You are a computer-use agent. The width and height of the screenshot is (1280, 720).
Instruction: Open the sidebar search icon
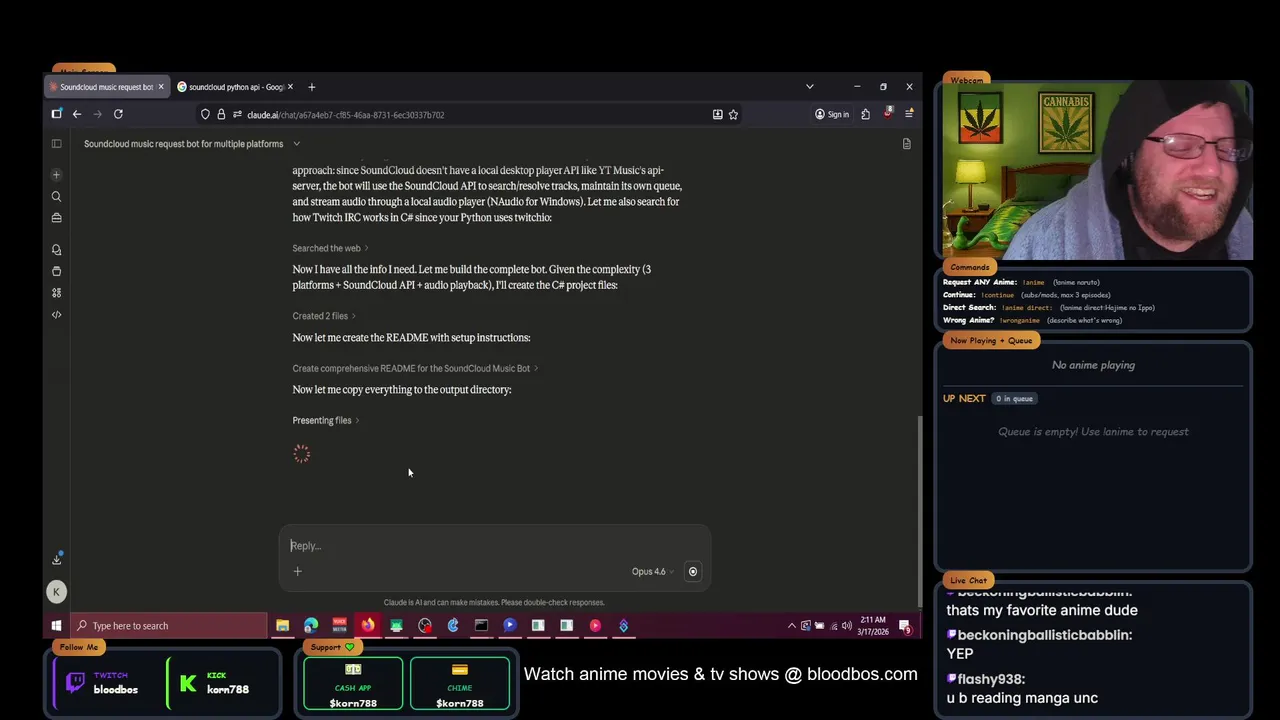(x=56, y=197)
